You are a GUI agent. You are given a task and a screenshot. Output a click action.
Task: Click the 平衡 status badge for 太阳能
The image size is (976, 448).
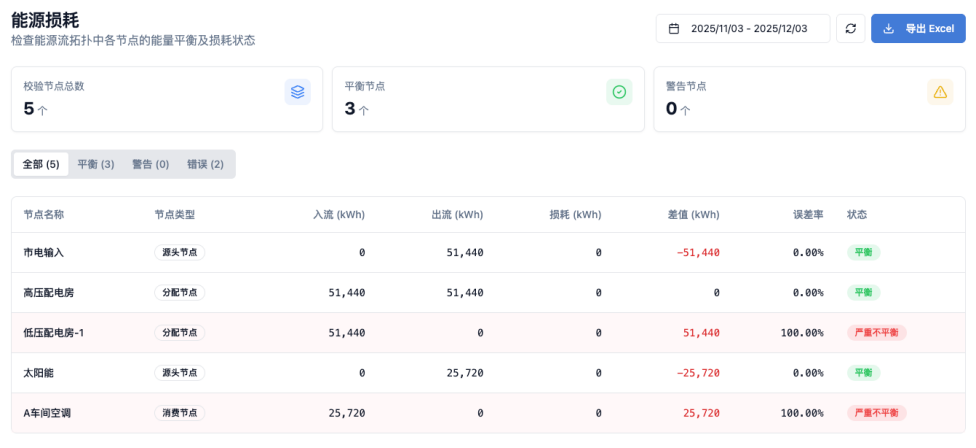(863, 373)
